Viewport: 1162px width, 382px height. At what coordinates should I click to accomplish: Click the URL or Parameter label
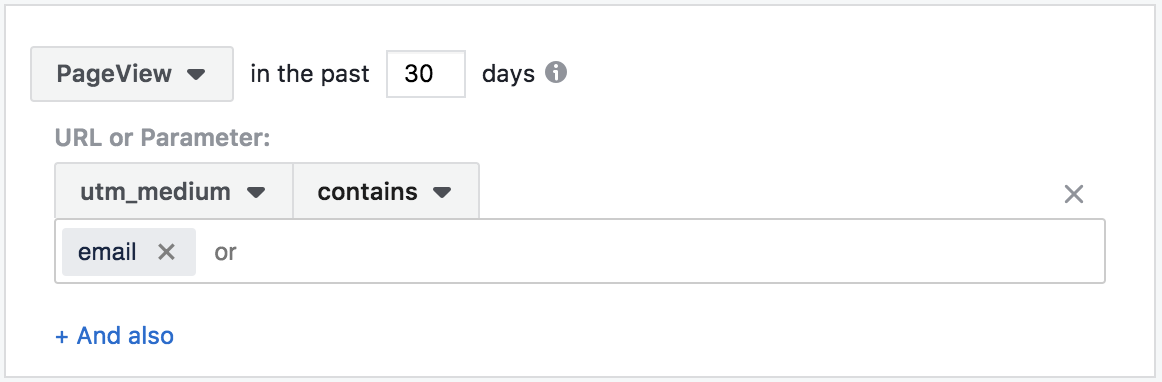162,137
